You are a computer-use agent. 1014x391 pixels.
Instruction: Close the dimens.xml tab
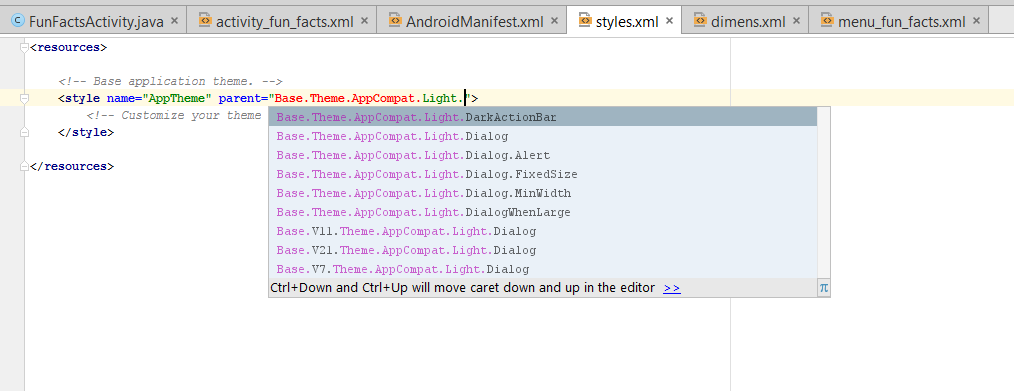[797, 21]
